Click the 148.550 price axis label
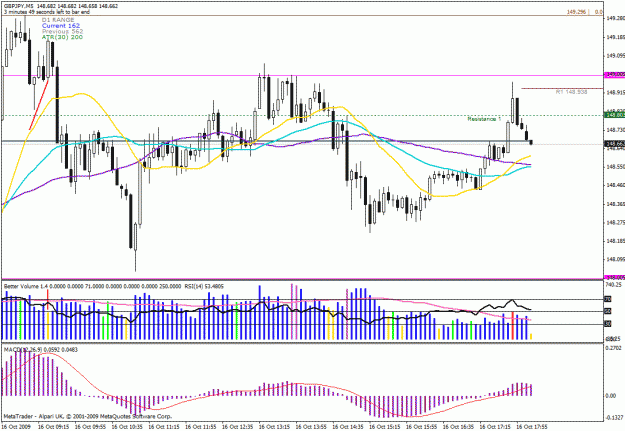Image resolution: width=625 pixels, height=431 pixels. click(615, 167)
